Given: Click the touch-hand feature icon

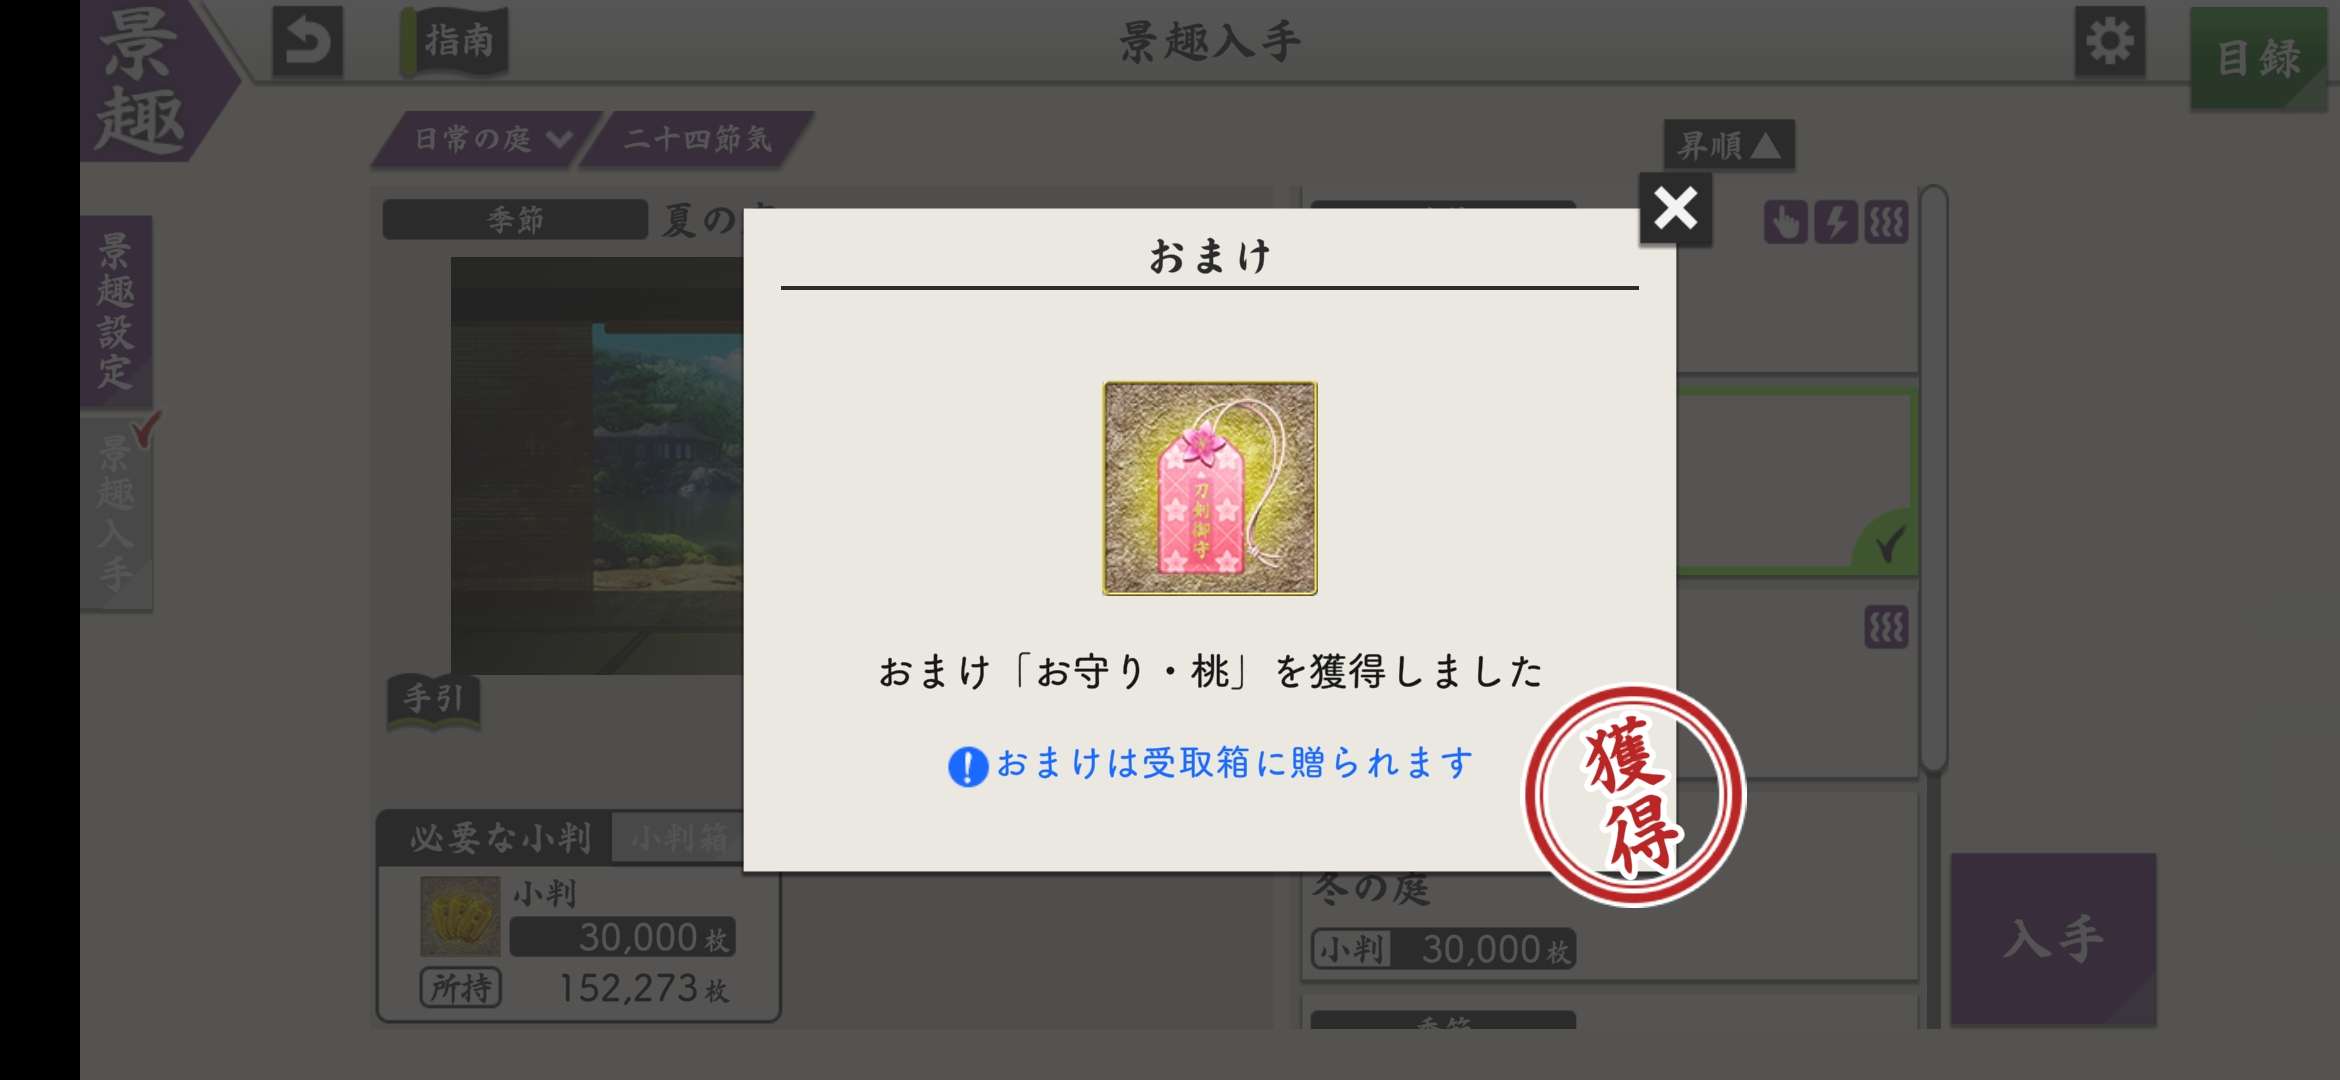Looking at the screenshot, I should (1785, 222).
